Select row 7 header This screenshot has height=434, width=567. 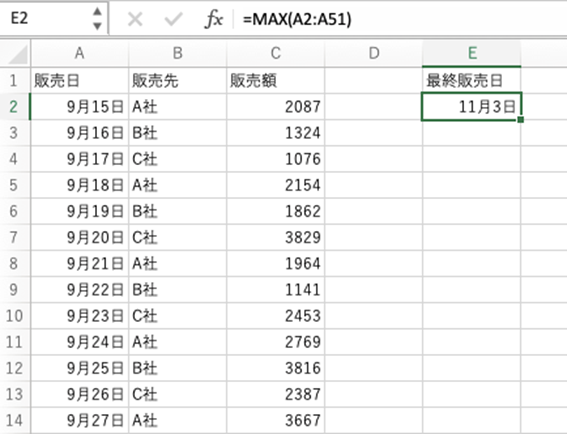[15, 237]
